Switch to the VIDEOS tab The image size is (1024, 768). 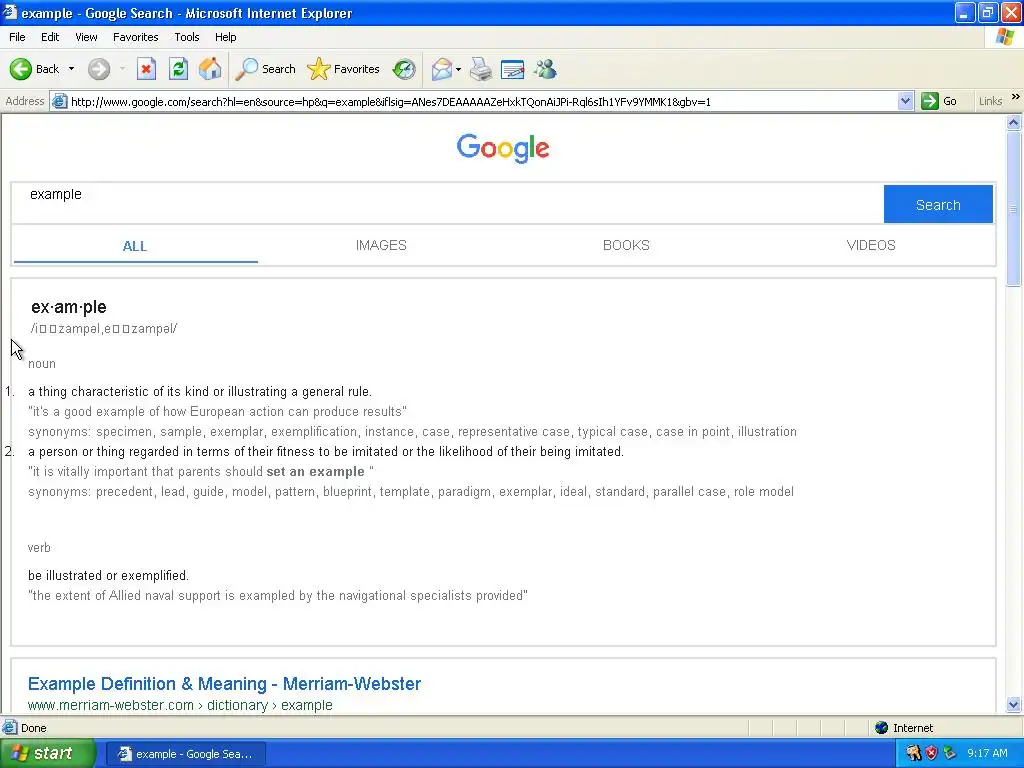pos(871,246)
